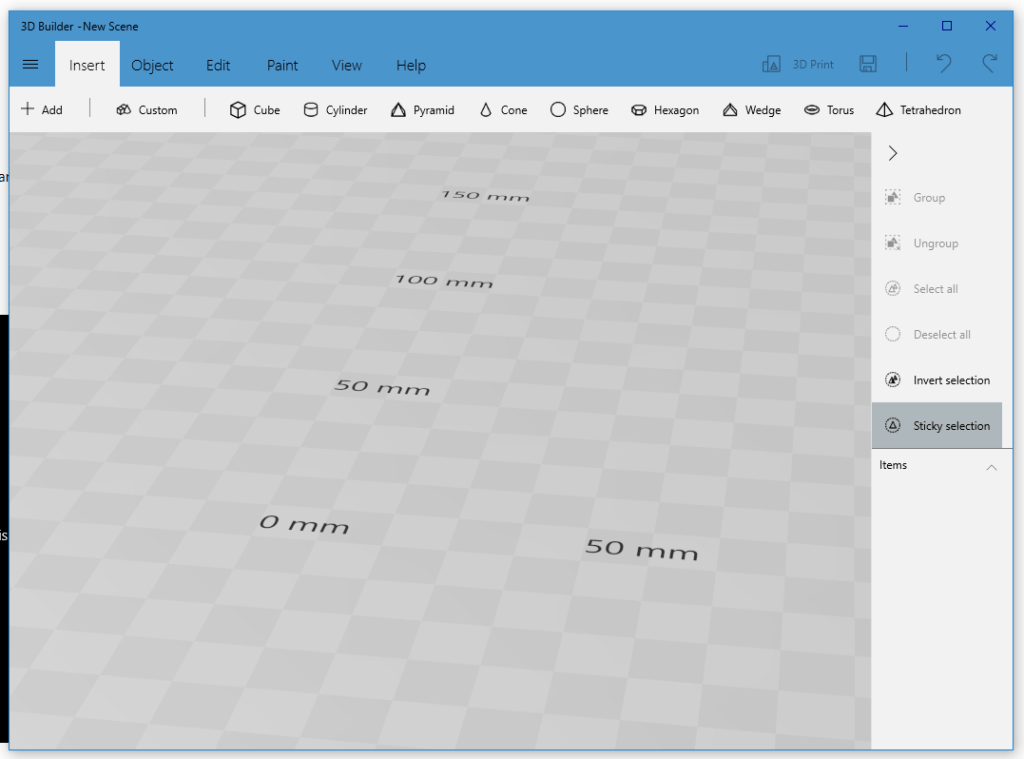The width and height of the screenshot is (1024, 759).
Task: Insert a Cone into the scene
Action: [x=503, y=110]
